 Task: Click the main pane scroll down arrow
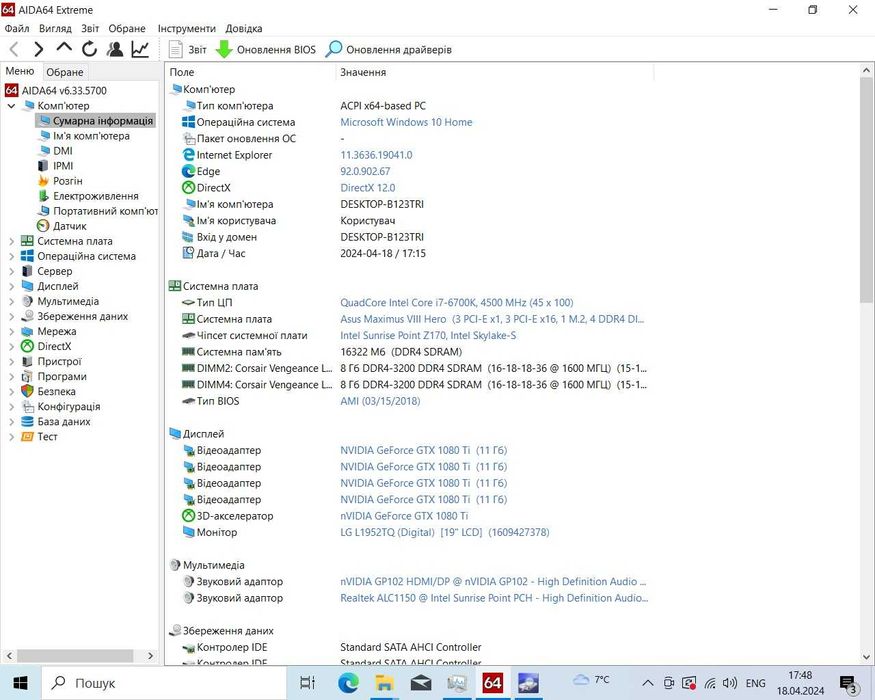click(866, 658)
